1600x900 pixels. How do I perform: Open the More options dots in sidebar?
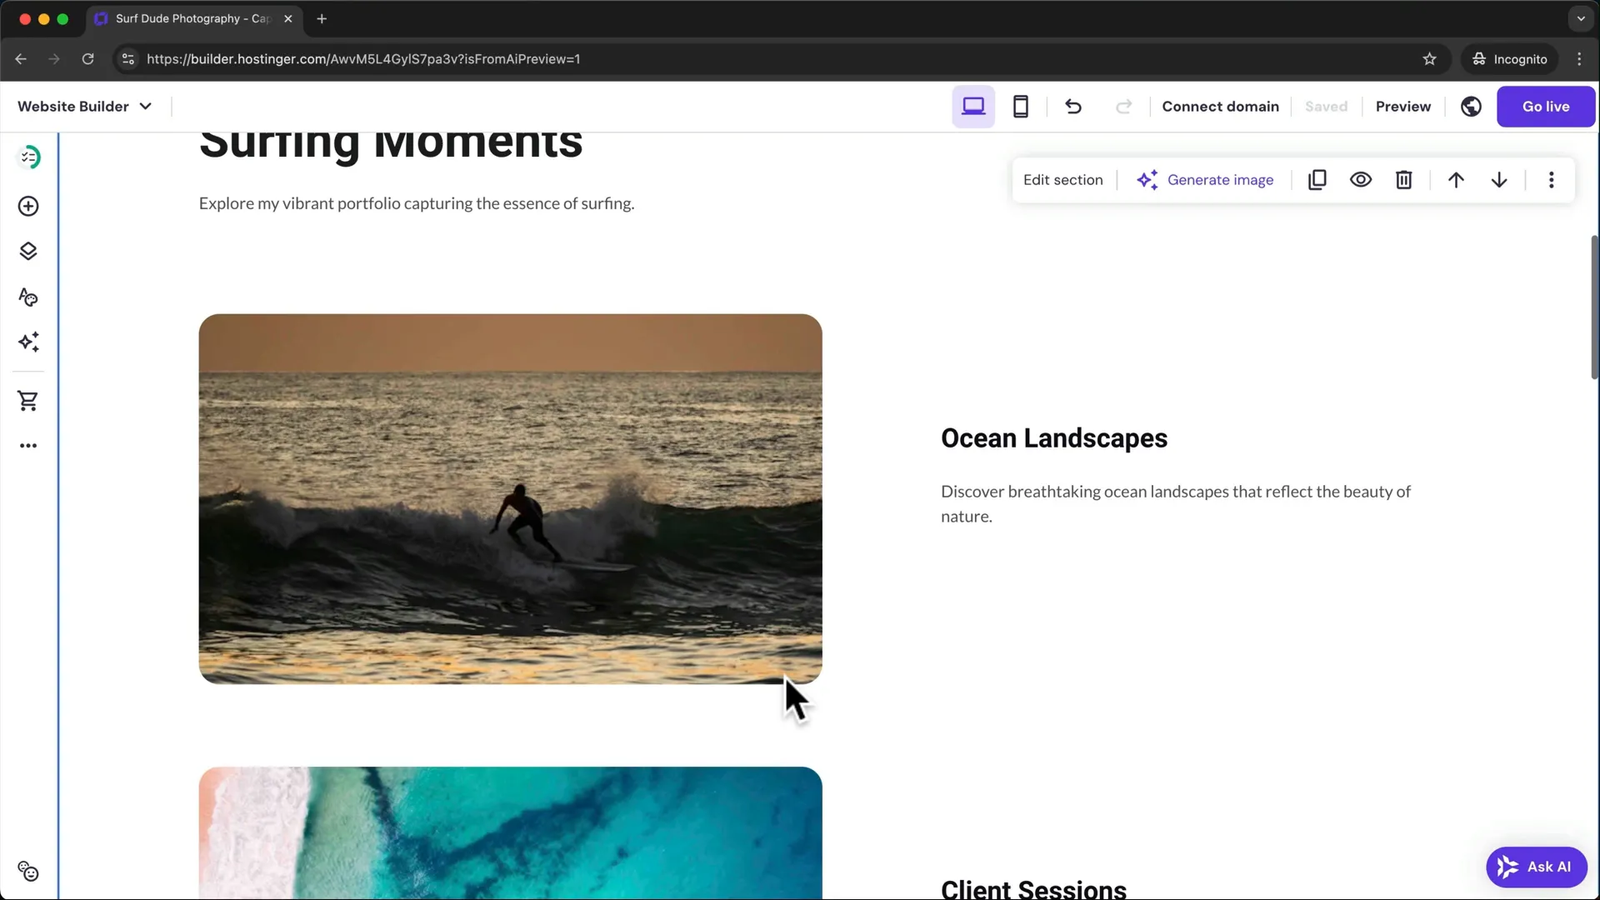[x=28, y=446]
